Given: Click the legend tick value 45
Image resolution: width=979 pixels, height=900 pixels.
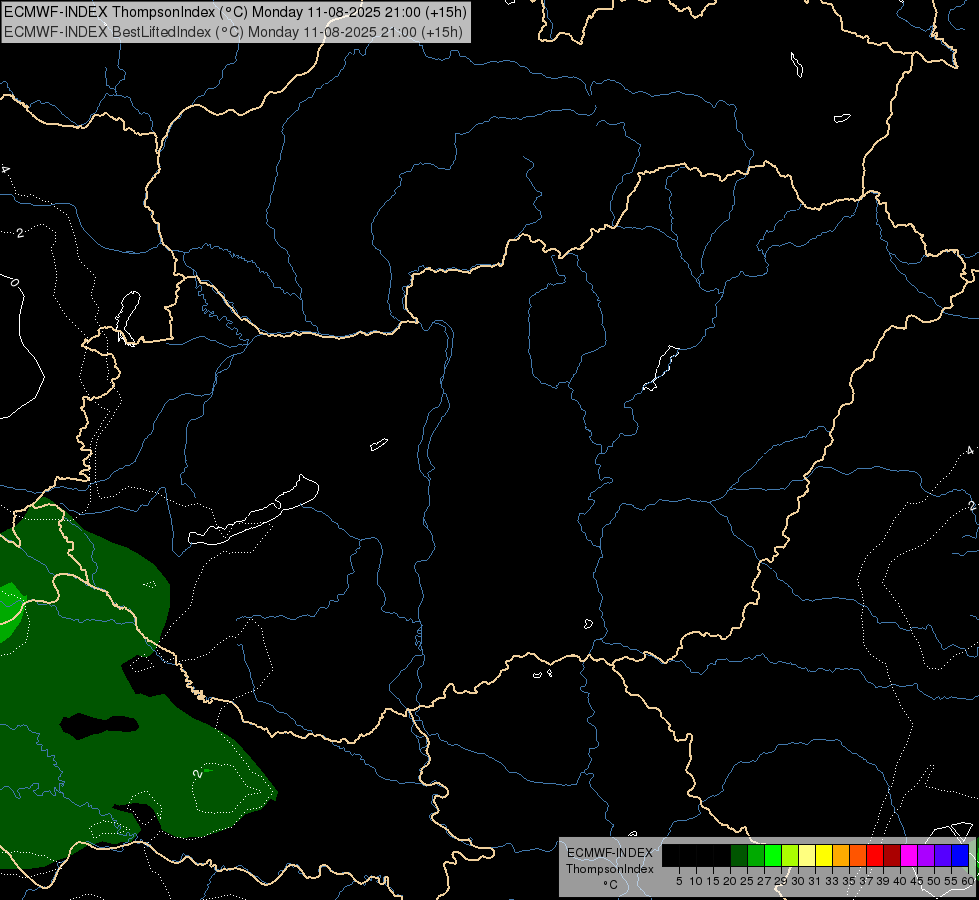Looking at the screenshot, I should (x=917, y=881).
